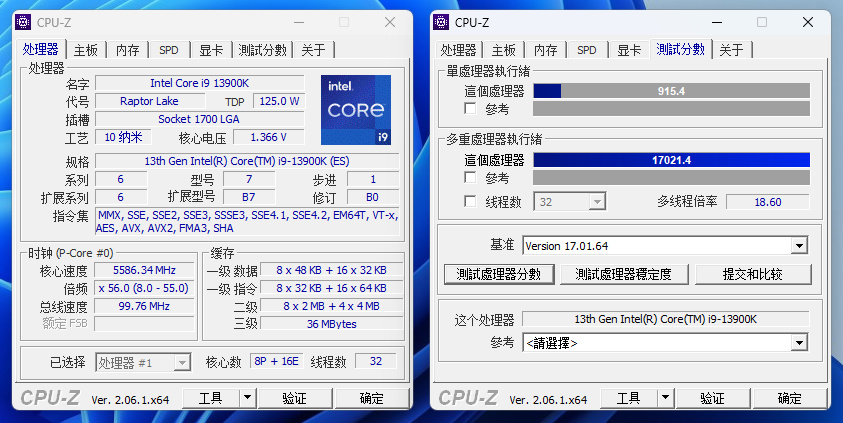Screen dimensions: 843x423
Task: Click 确定 button in left window
Action: tap(372, 398)
